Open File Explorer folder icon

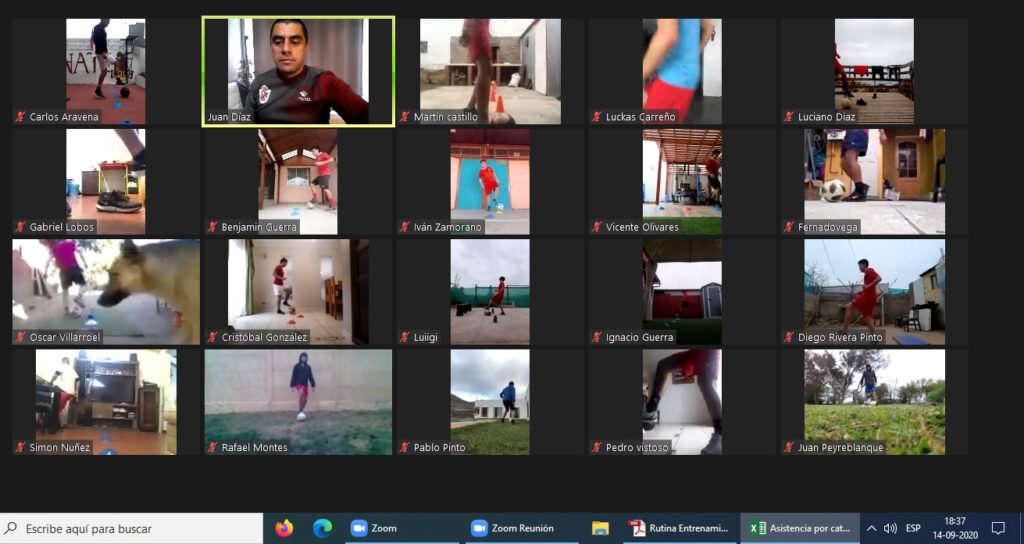(x=600, y=528)
